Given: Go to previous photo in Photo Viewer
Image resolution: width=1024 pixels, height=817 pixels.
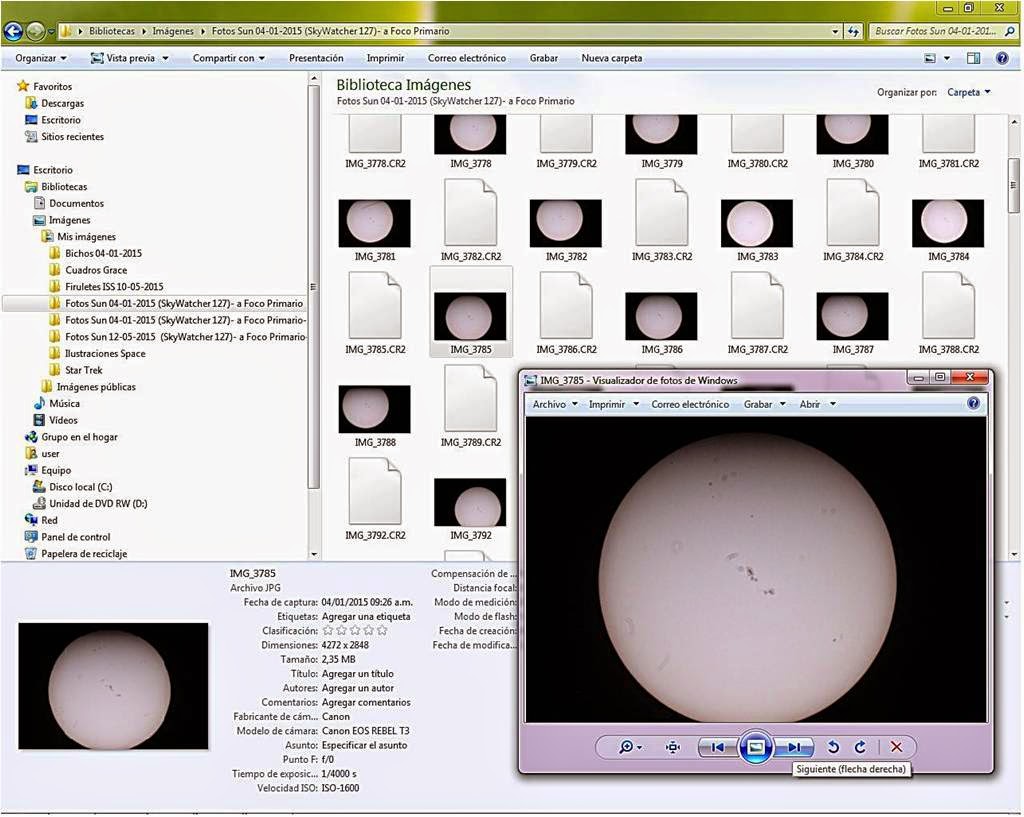Looking at the screenshot, I should [717, 747].
